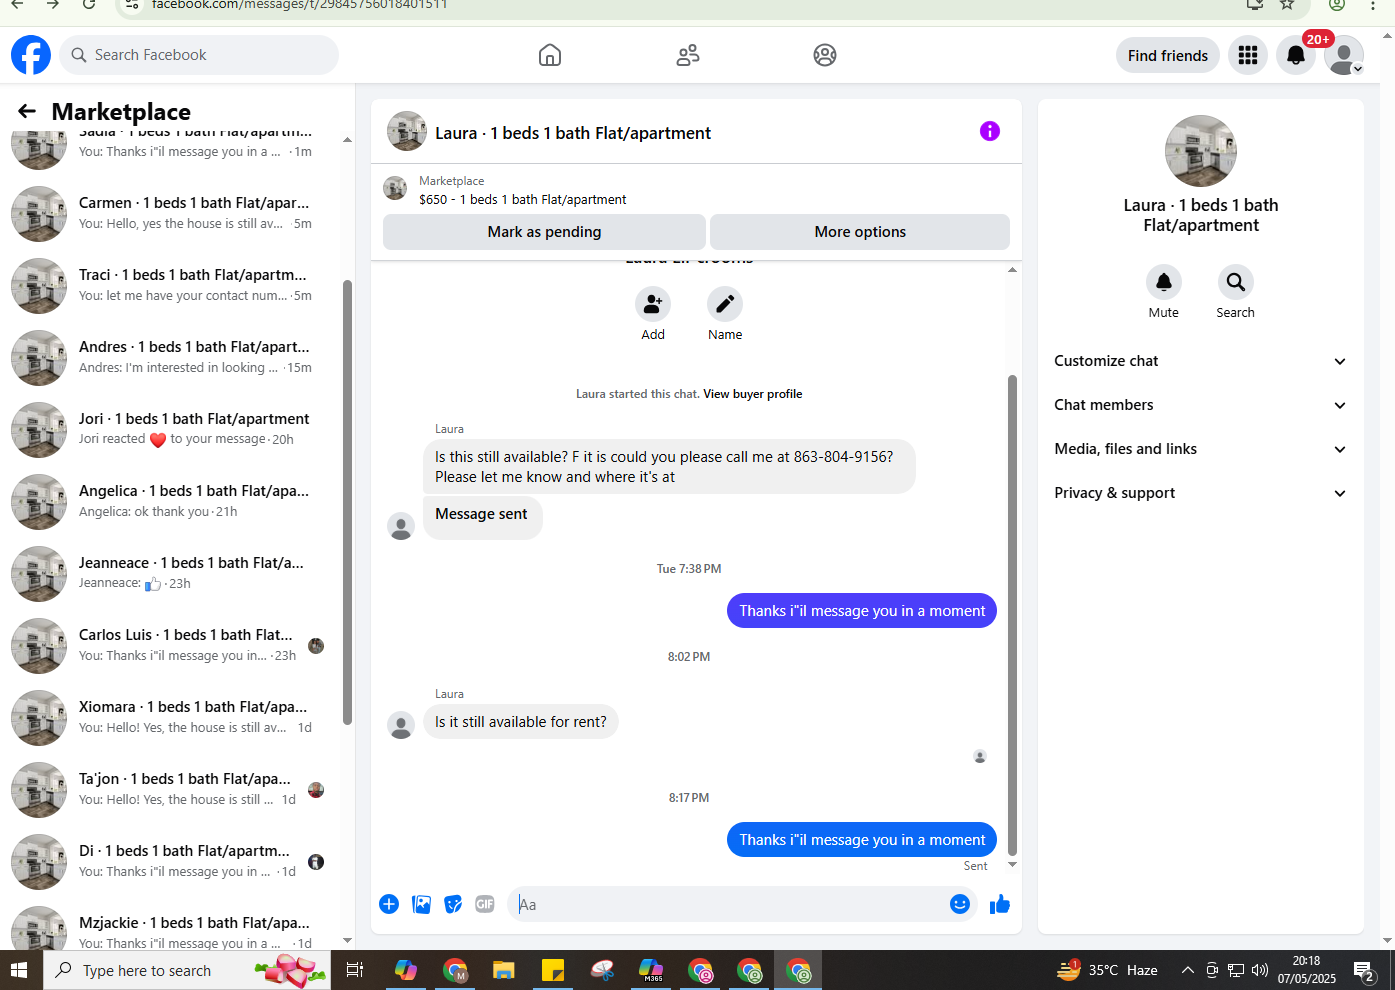
Task: Click Windows taskbar search box
Action: pyautogui.click(x=187, y=970)
